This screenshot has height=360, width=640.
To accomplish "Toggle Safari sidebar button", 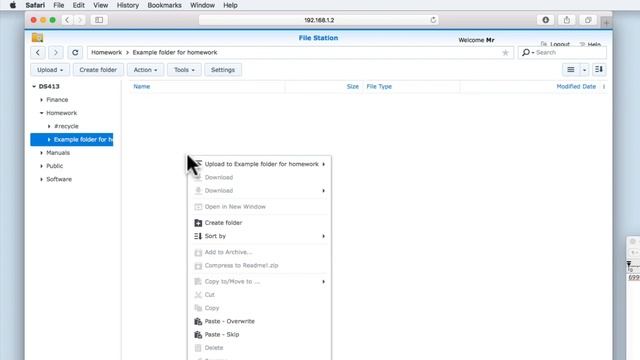I will (x=99, y=20).
